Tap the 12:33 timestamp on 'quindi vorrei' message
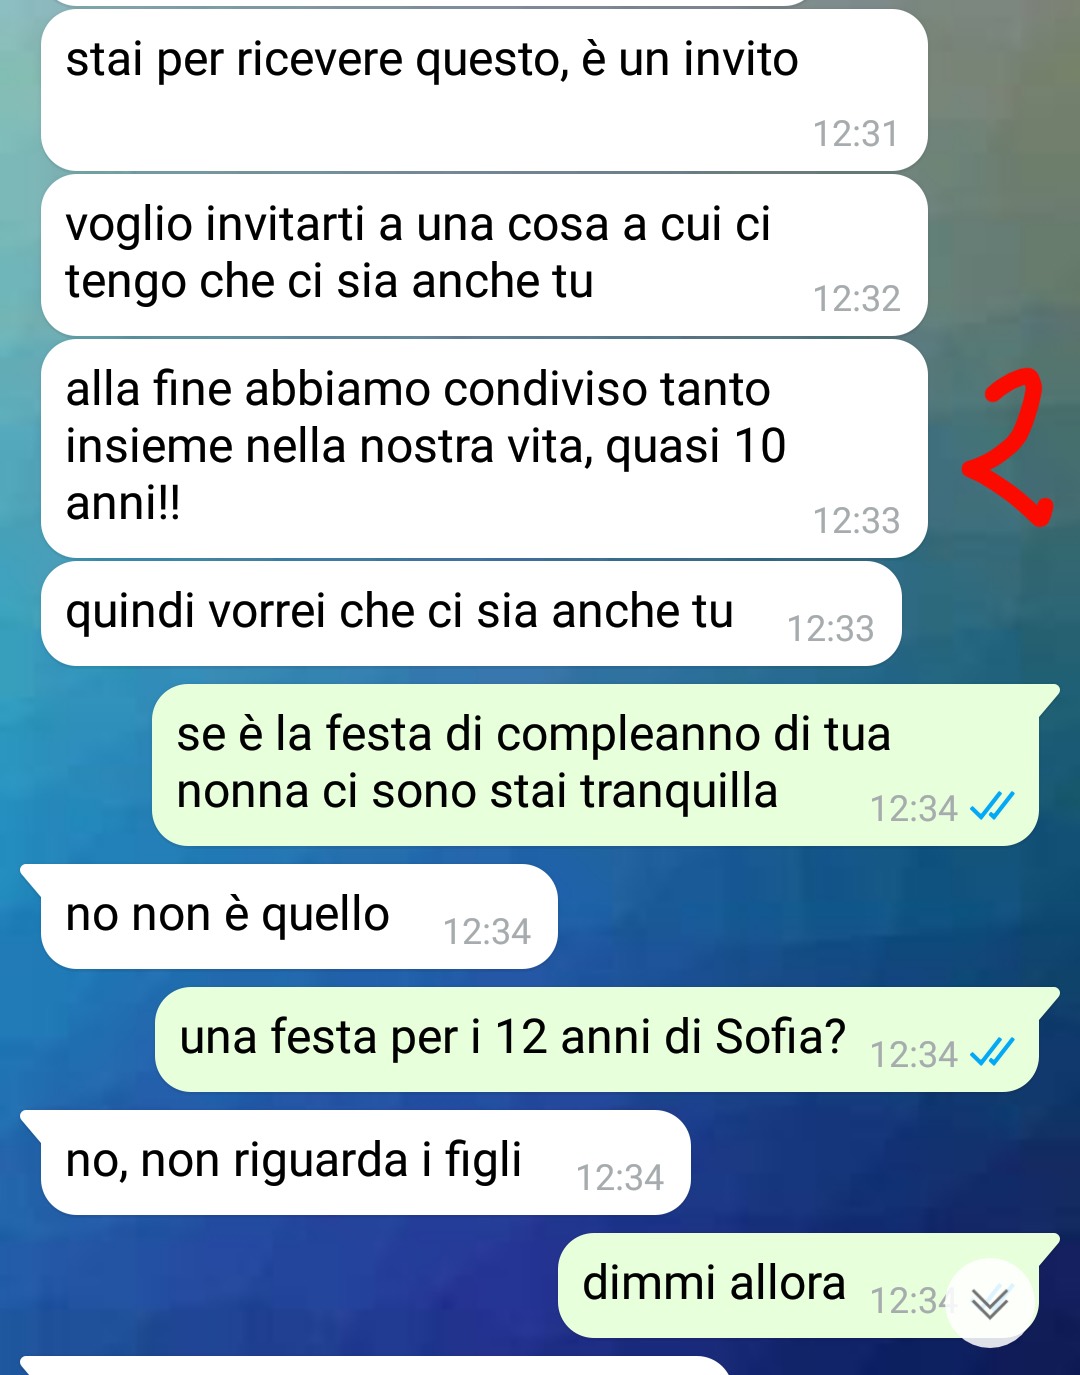This screenshot has height=1375, width=1080. click(831, 629)
